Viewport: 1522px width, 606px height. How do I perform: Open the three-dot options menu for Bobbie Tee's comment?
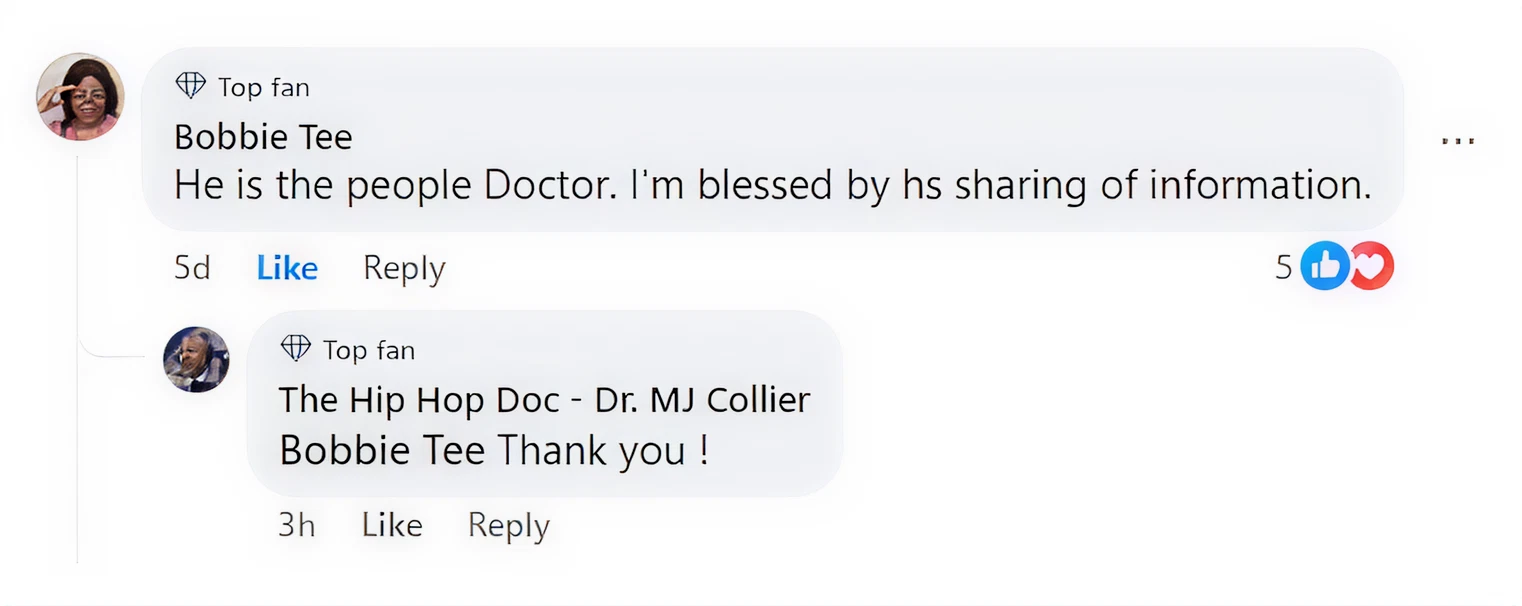[1458, 141]
